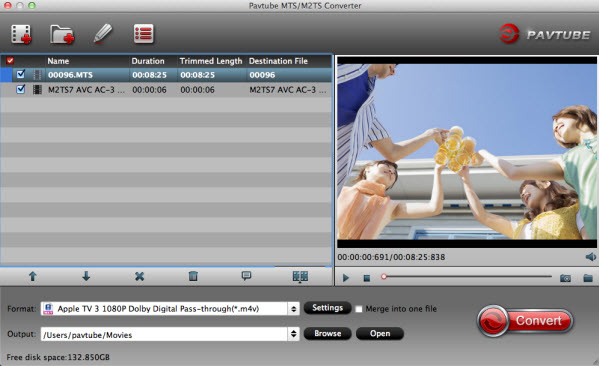Toggle the select-all checkbox in header

[x=10, y=61]
